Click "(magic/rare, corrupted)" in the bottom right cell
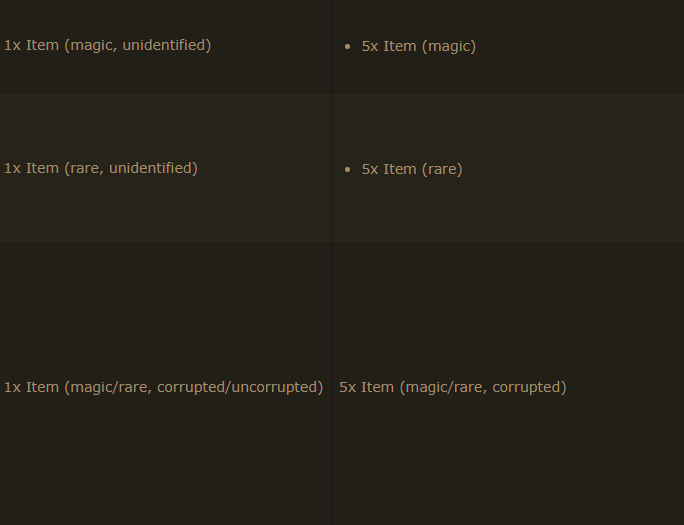The width and height of the screenshot is (684, 525). tap(483, 387)
